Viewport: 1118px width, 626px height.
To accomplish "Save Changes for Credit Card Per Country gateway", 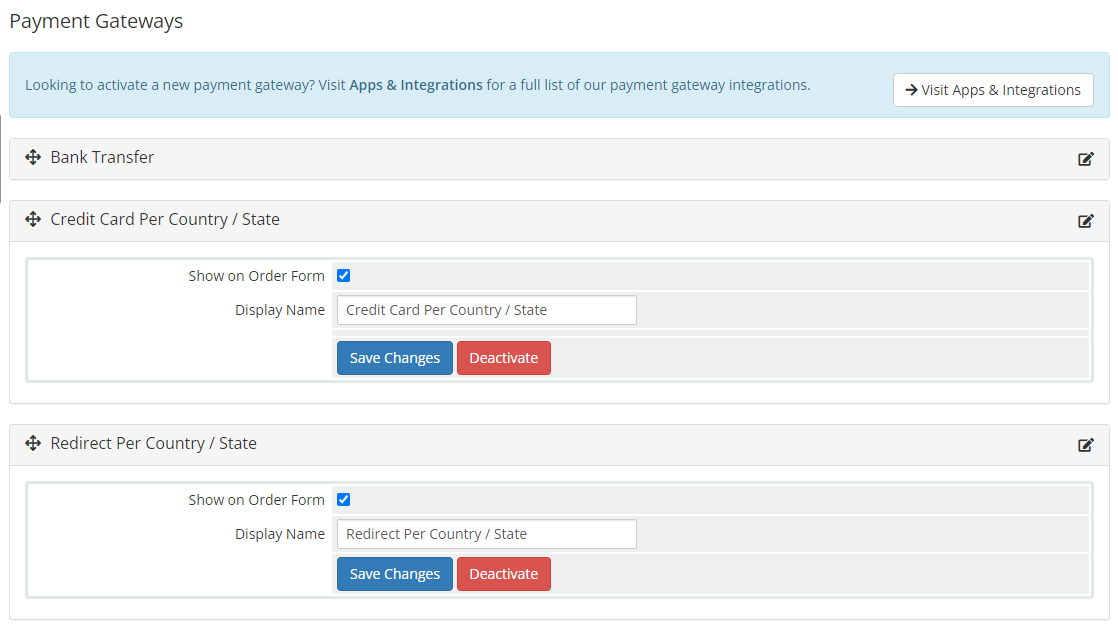I will pyautogui.click(x=394, y=358).
